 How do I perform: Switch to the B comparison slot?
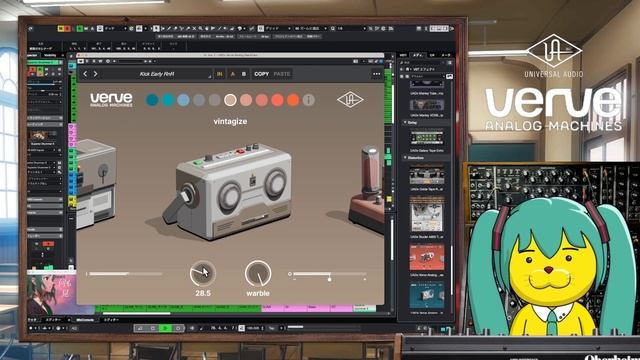click(x=244, y=74)
